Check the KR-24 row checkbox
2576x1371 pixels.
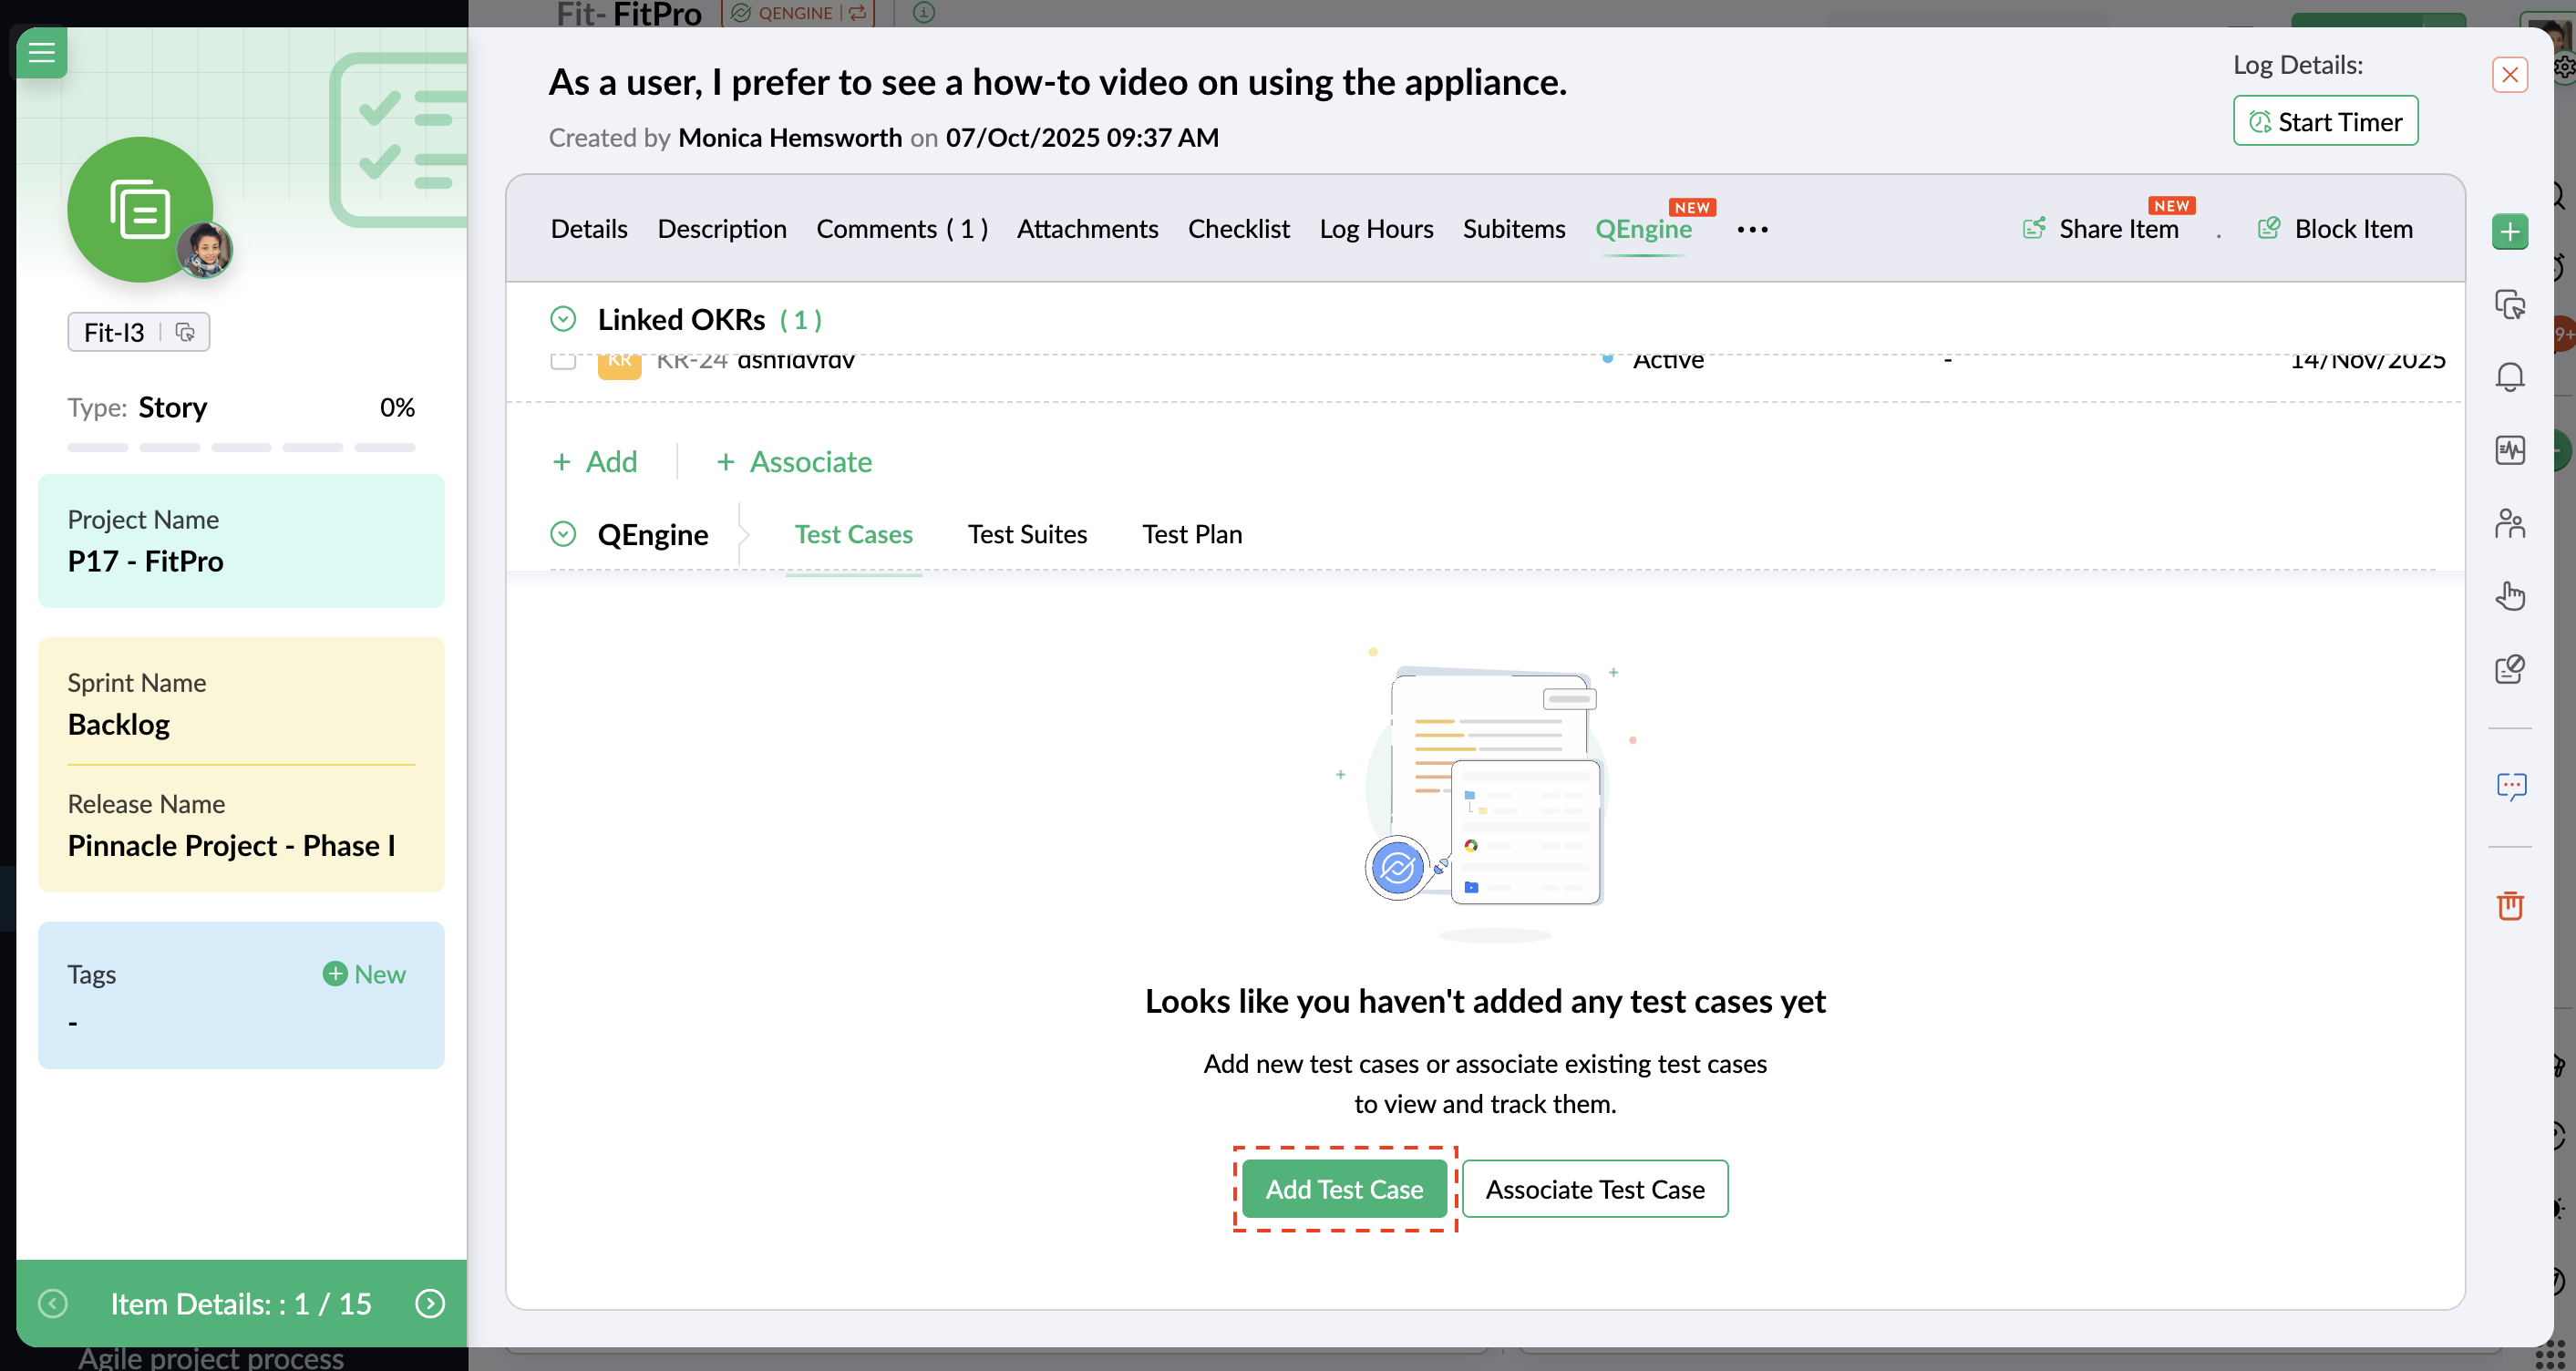(563, 360)
